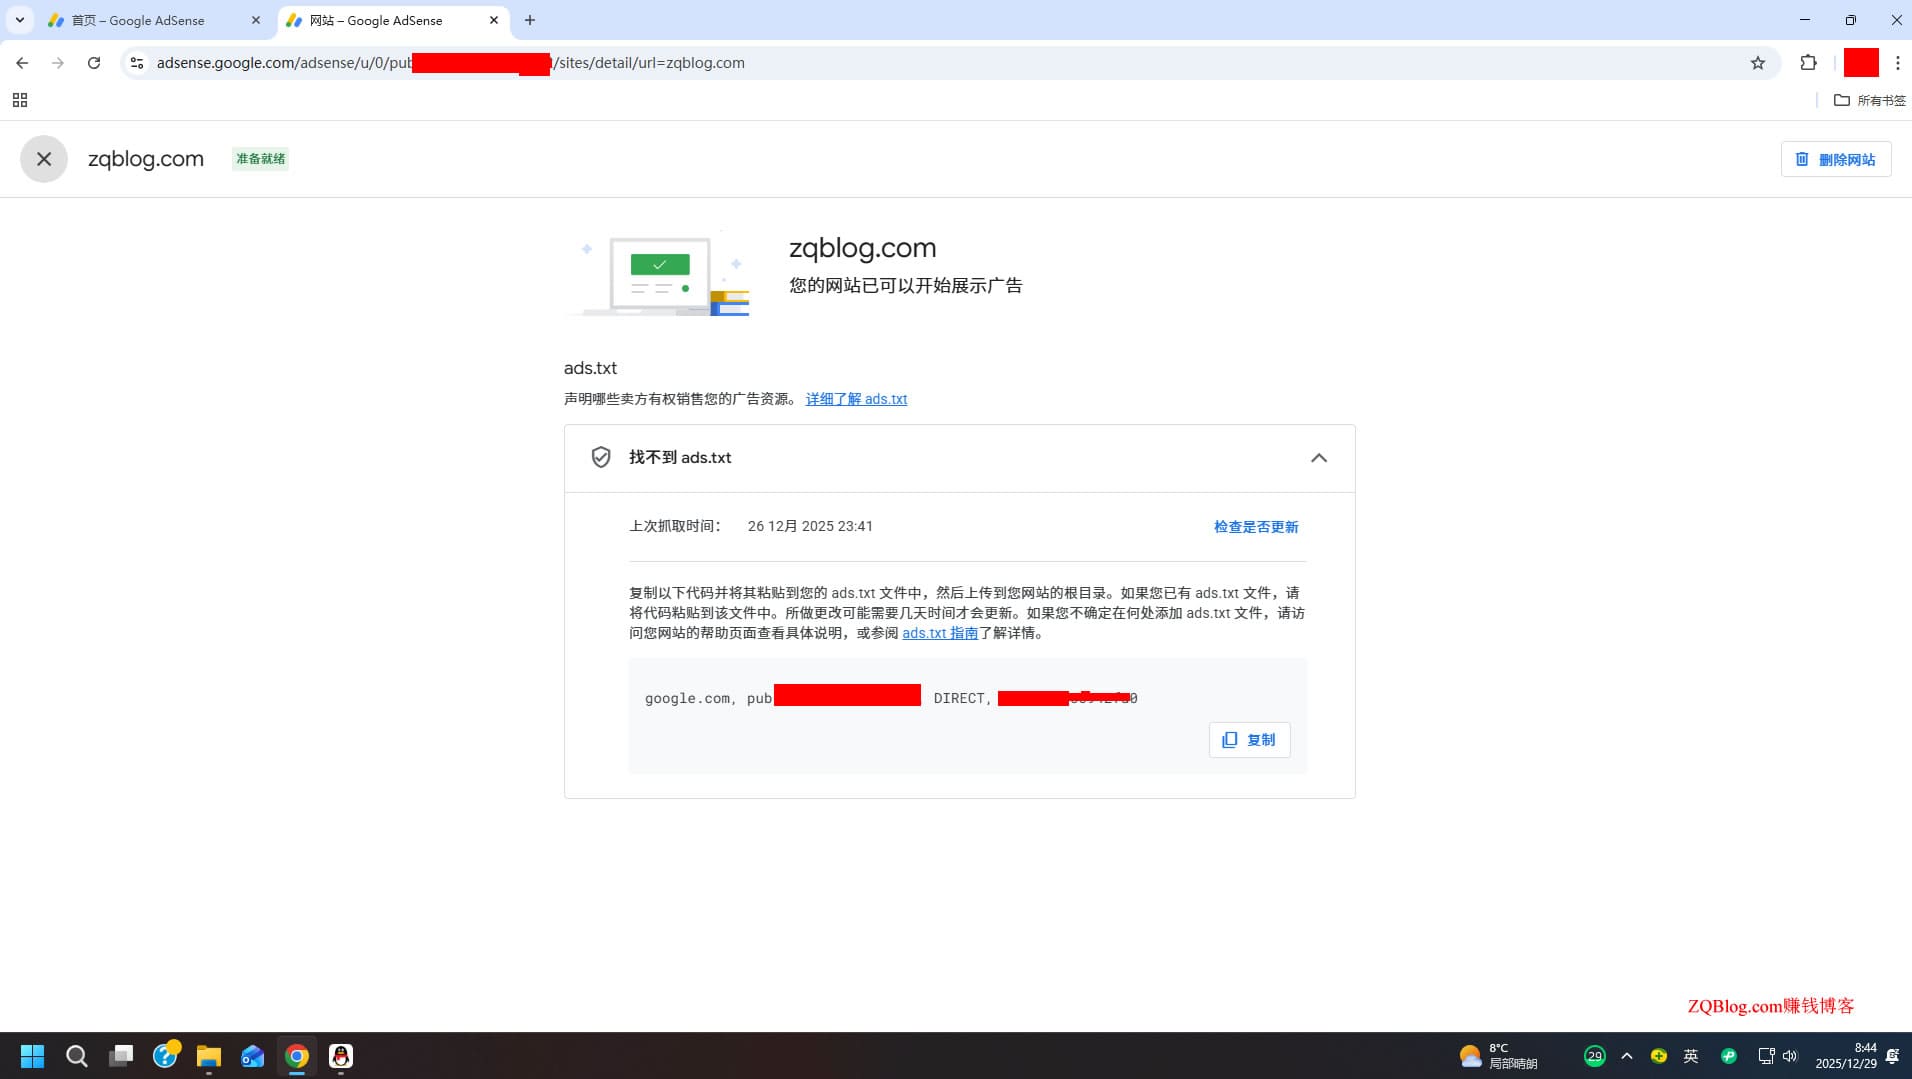
Task: Open the network display tray icon
Action: [1766, 1056]
